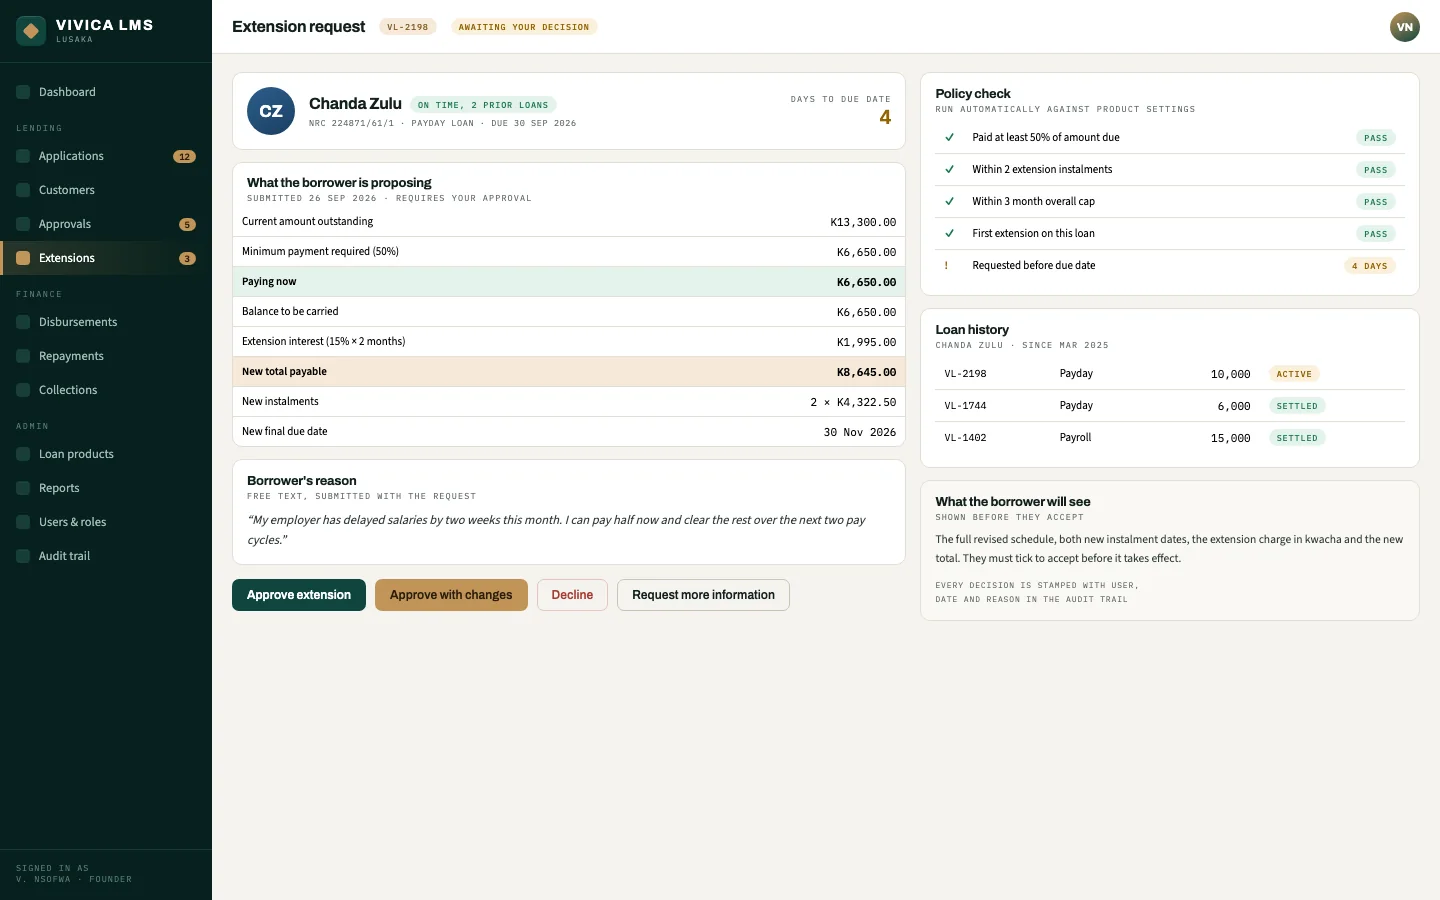This screenshot has width=1440, height=900.
Task: Click the Dashboard sidebar icon
Action: click(23, 92)
